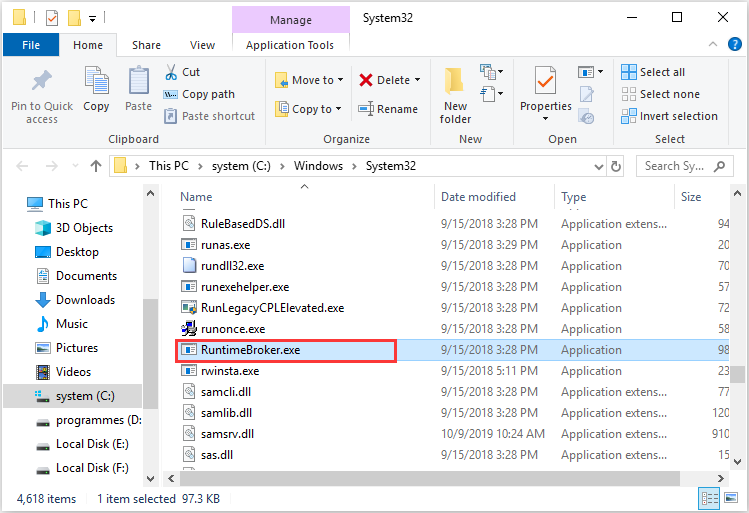The height and width of the screenshot is (513, 749).
Task: Expand the Copy to dropdown
Action: pyautogui.click(x=339, y=109)
